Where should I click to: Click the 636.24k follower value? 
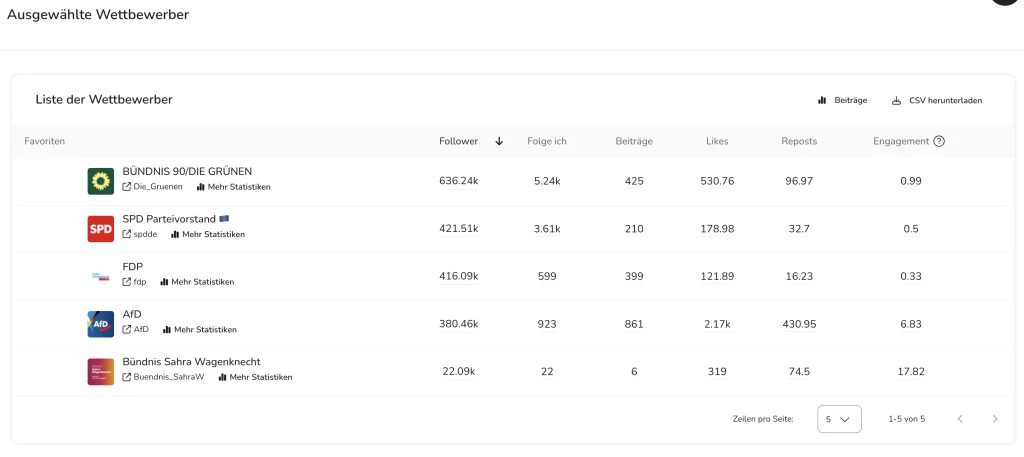coord(458,181)
